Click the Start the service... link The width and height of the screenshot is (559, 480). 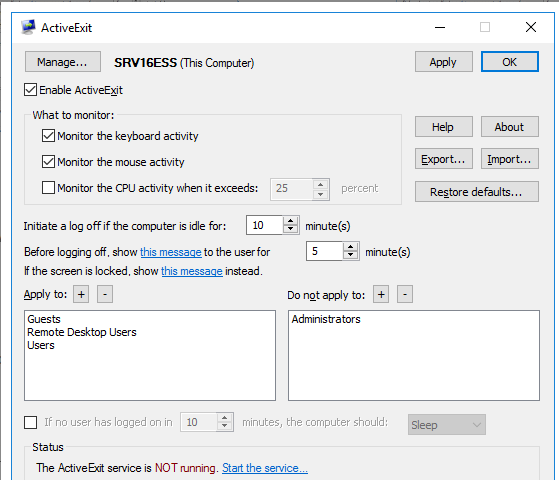[x=265, y=468]
